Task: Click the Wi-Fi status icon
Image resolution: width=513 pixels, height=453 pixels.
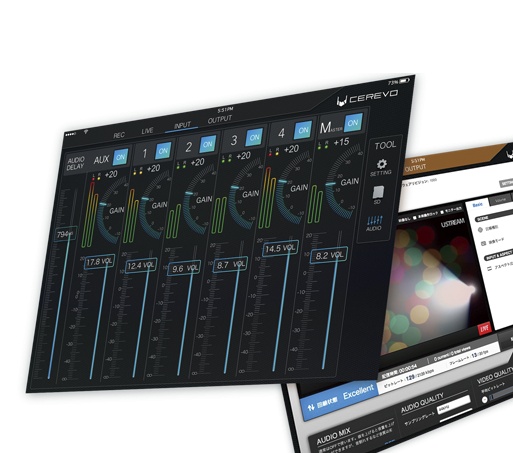Action: pos(86,132)
